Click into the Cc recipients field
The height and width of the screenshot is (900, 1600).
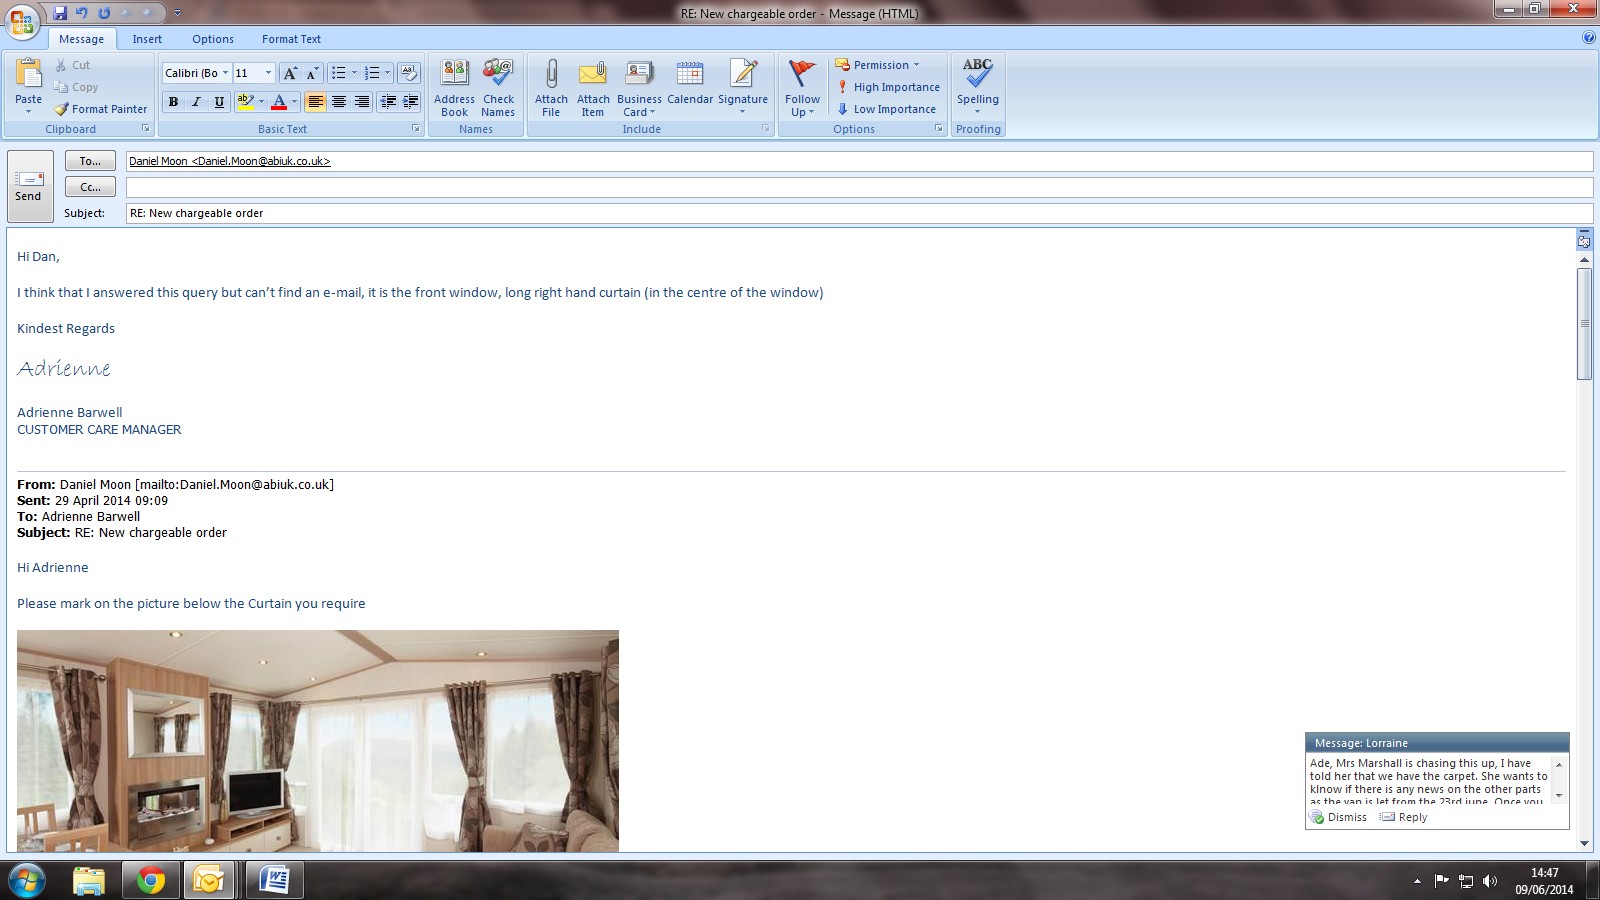coord(858,187)
